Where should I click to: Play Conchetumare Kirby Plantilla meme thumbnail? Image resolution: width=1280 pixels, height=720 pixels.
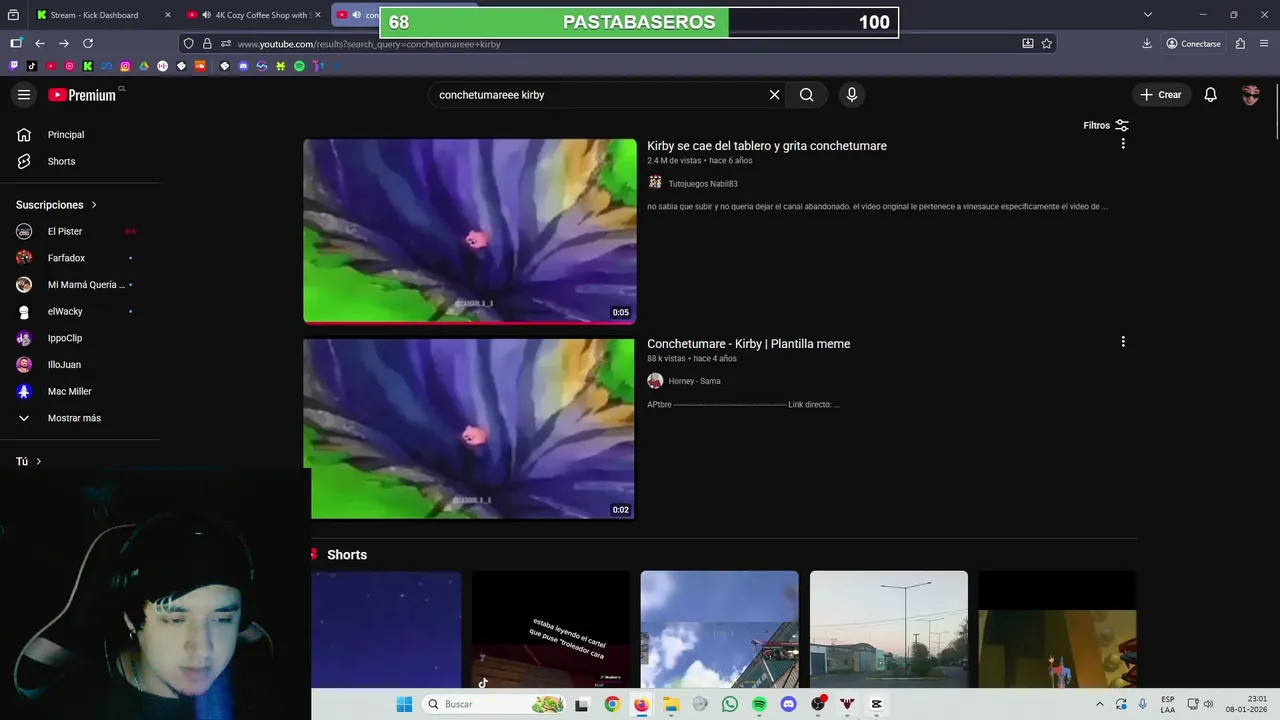click(x=470, y=429)
